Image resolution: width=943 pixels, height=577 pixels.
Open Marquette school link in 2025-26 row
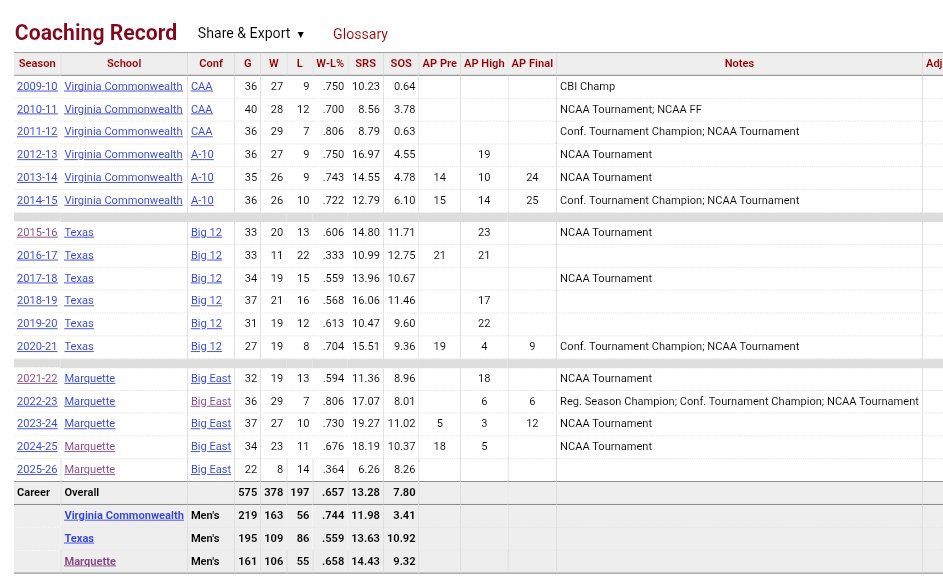pos(90,469)
